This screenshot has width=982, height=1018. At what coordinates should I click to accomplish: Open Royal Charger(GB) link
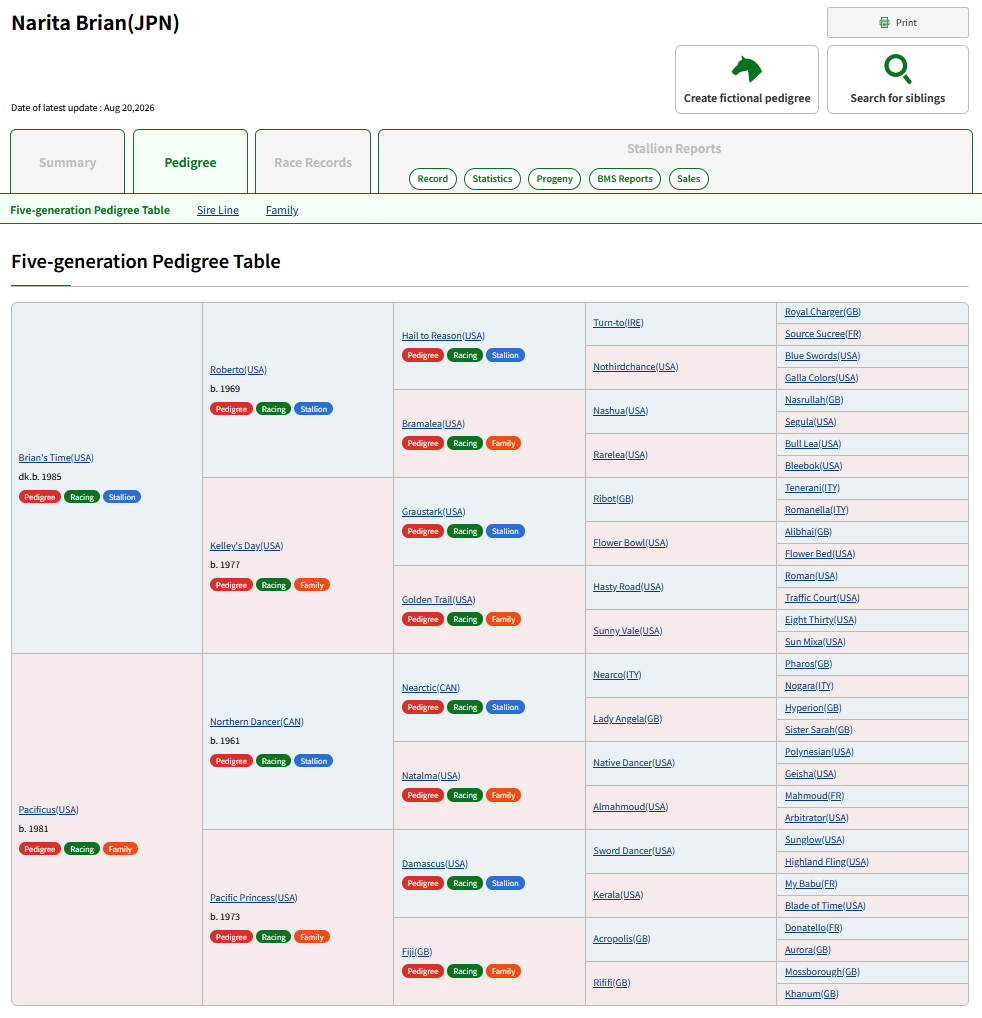pyautogui.click(x=822, y=312)
